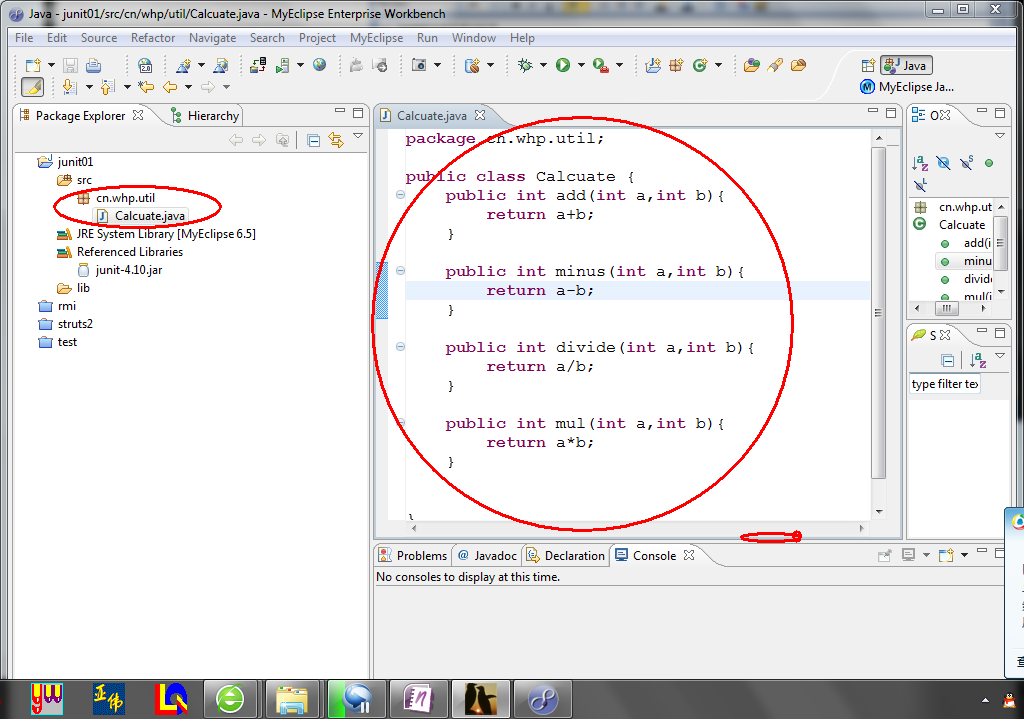Collapse the add method fold marker
The image size is (1024, 719).
400,195
